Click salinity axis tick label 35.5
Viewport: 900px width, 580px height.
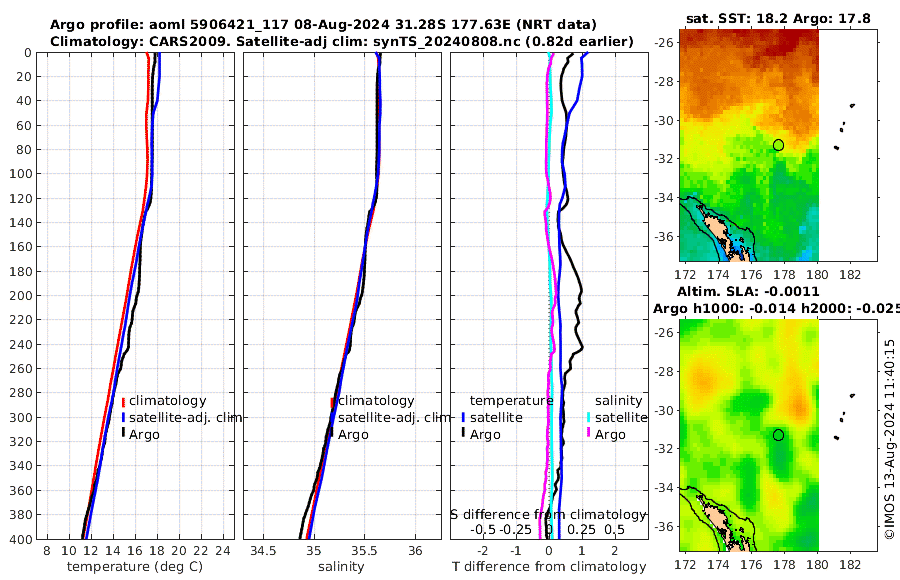pyautogui.click(x=364, y=551)
